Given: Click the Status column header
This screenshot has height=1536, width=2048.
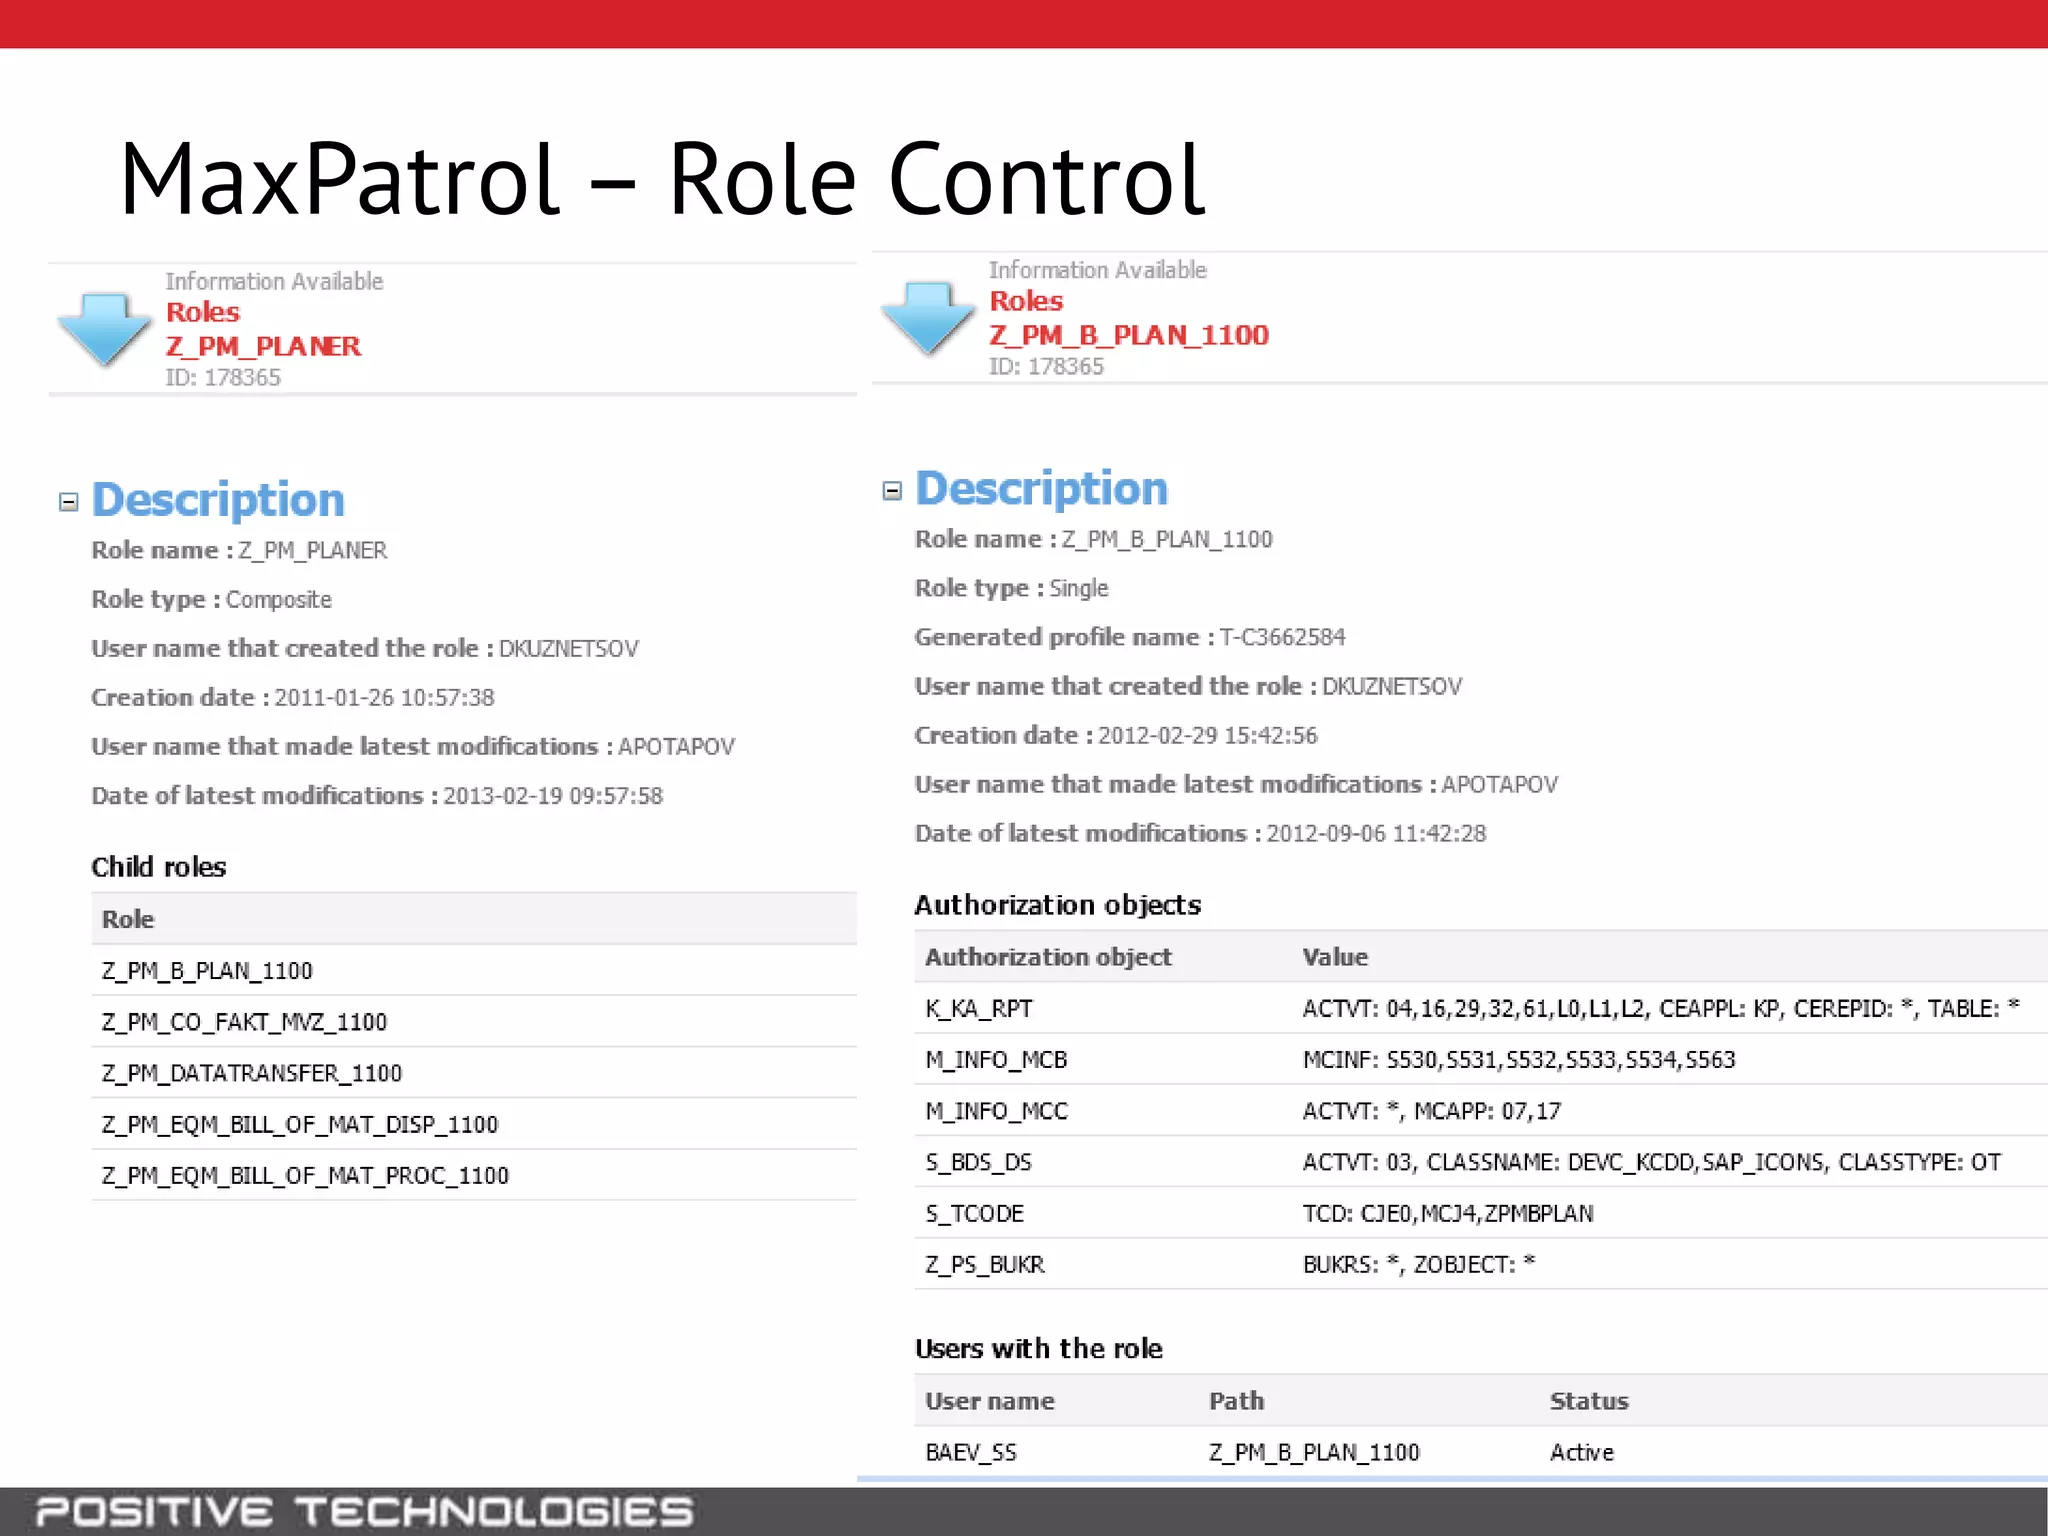Looking at the screenshot, I should [x=1589, y=1401].
